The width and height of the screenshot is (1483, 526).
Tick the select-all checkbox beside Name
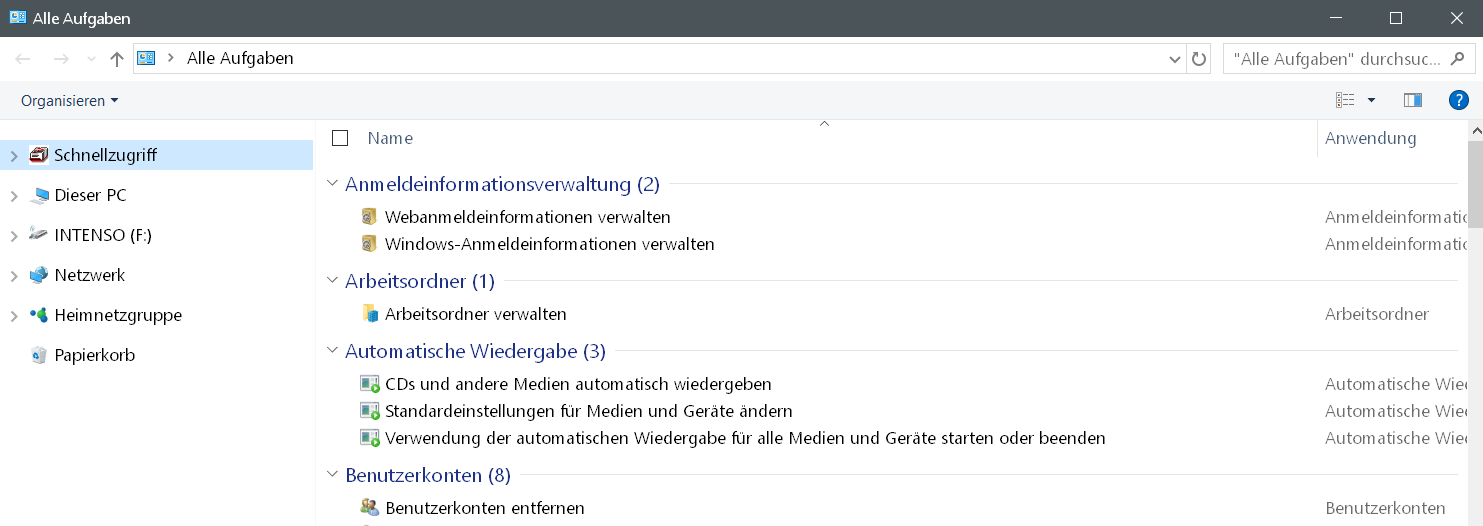(x=340, y=138)
